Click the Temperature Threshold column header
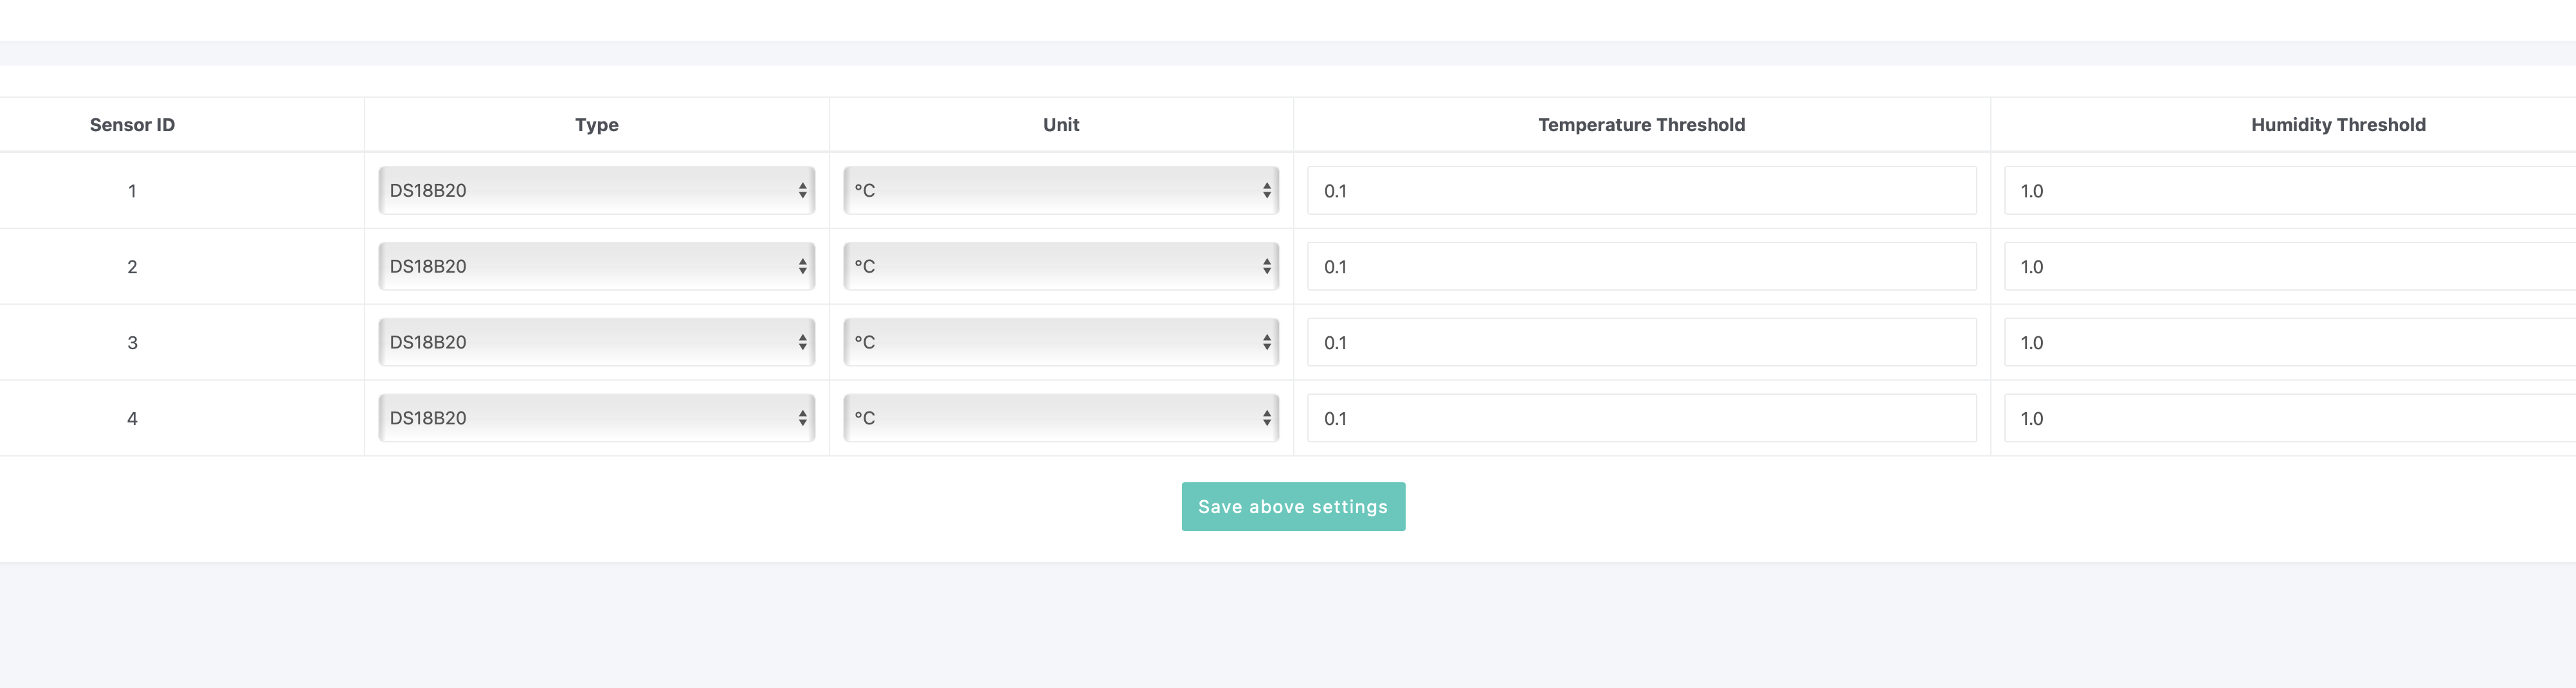 tap(1641, 125)
